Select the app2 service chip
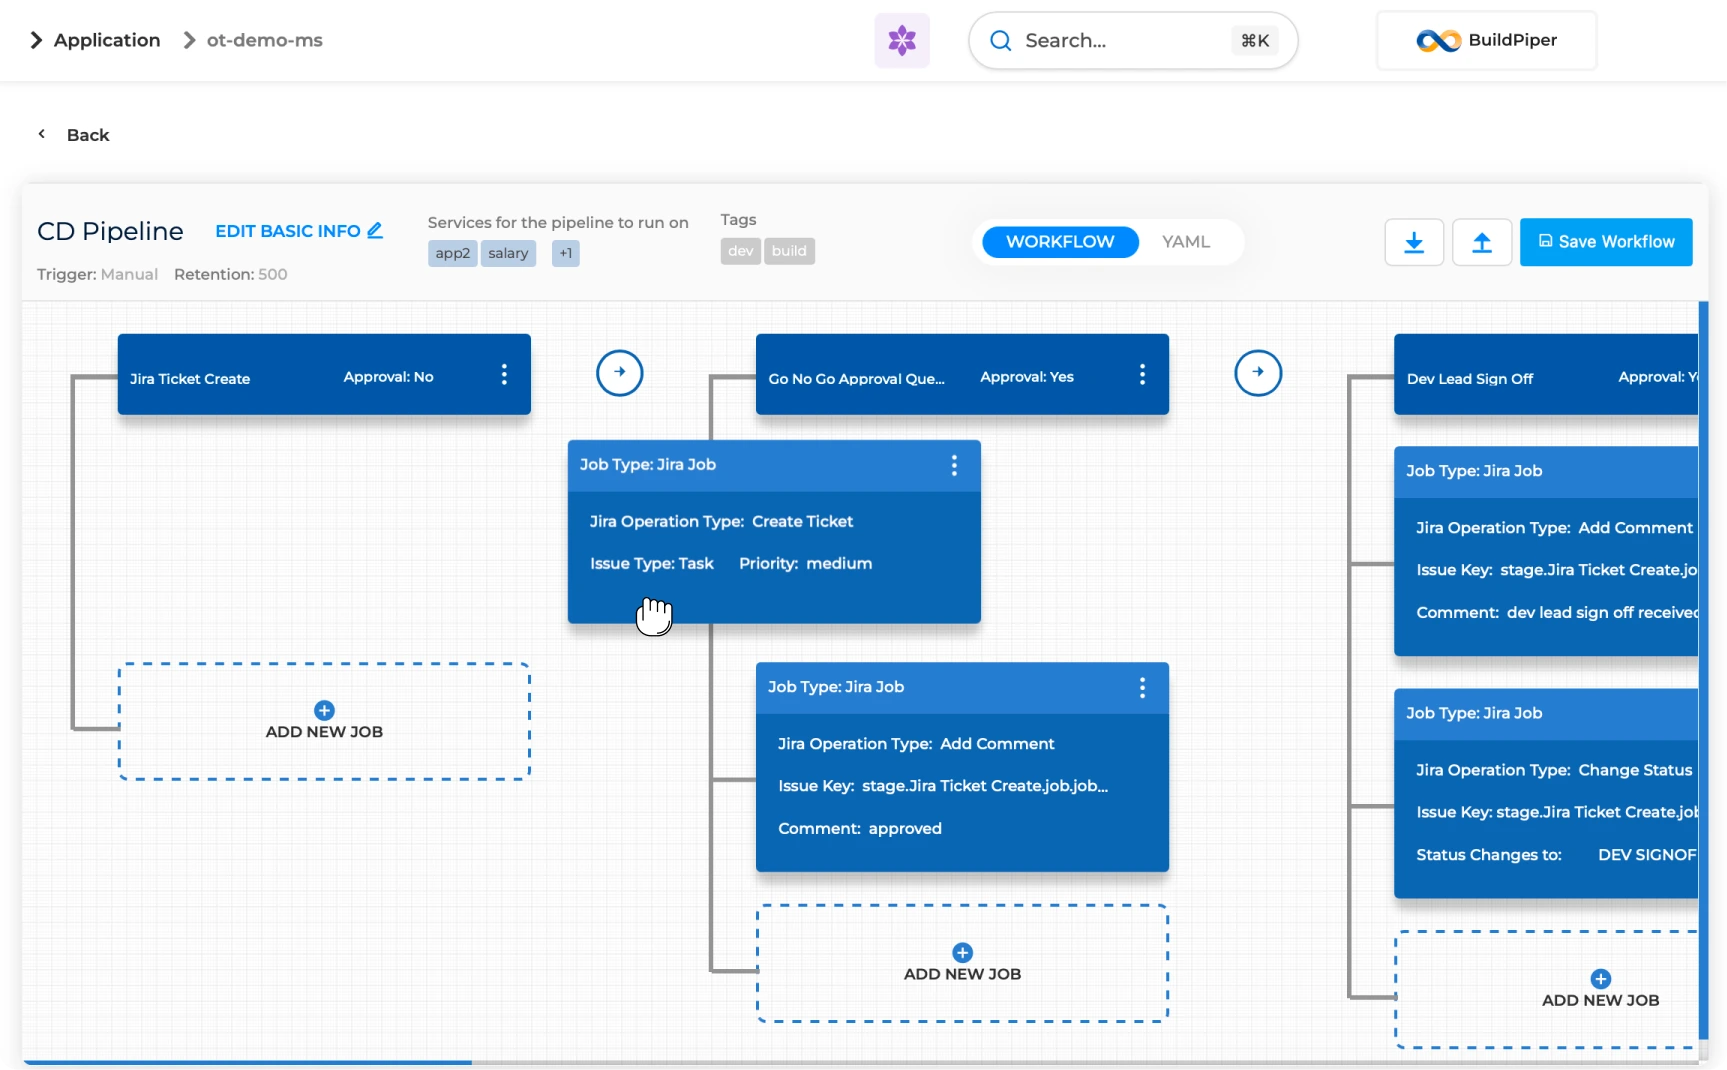The width and height of the screenshot is (1727, 1070). (452, 253)
